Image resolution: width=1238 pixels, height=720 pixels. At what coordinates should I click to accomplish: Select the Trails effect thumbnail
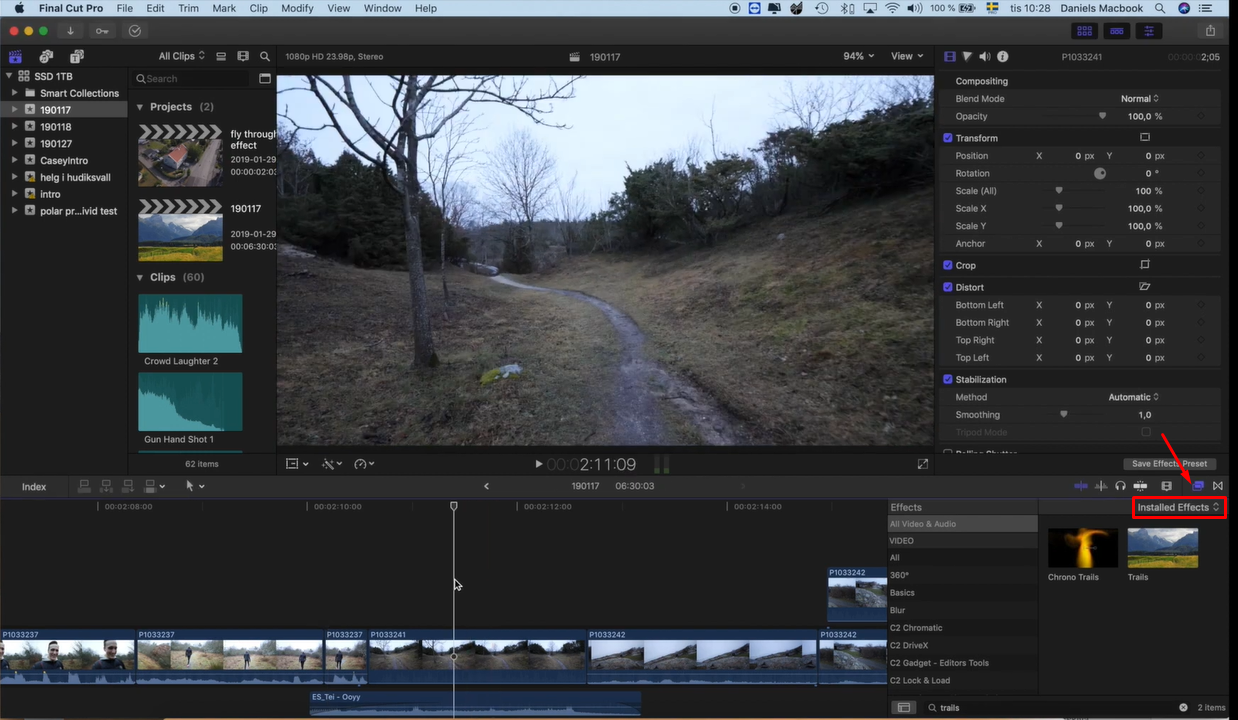pyautogui.click(x=1162, y=548)
